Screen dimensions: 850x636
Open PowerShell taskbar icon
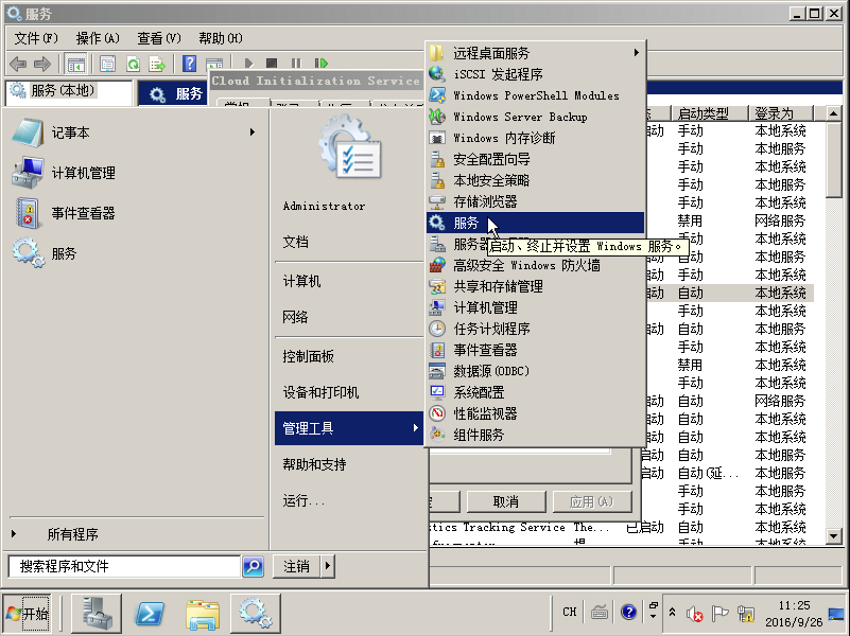pos(150,613)
